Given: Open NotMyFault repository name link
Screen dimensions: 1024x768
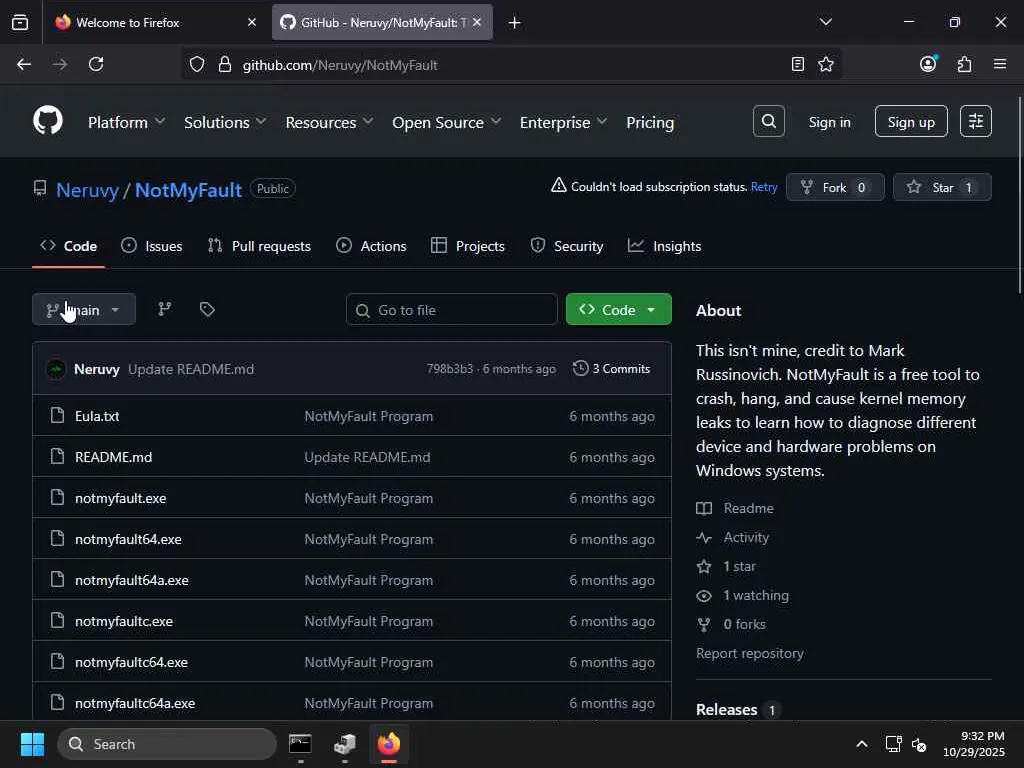Looking at the screenshot, I should (188, 190).
